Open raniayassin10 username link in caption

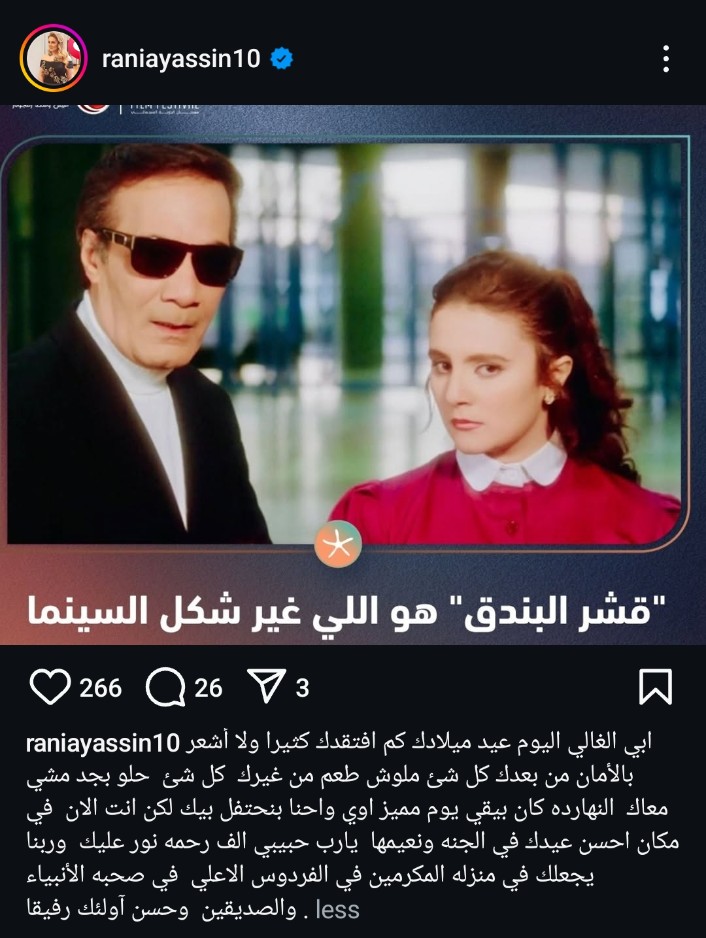[103, 742]
